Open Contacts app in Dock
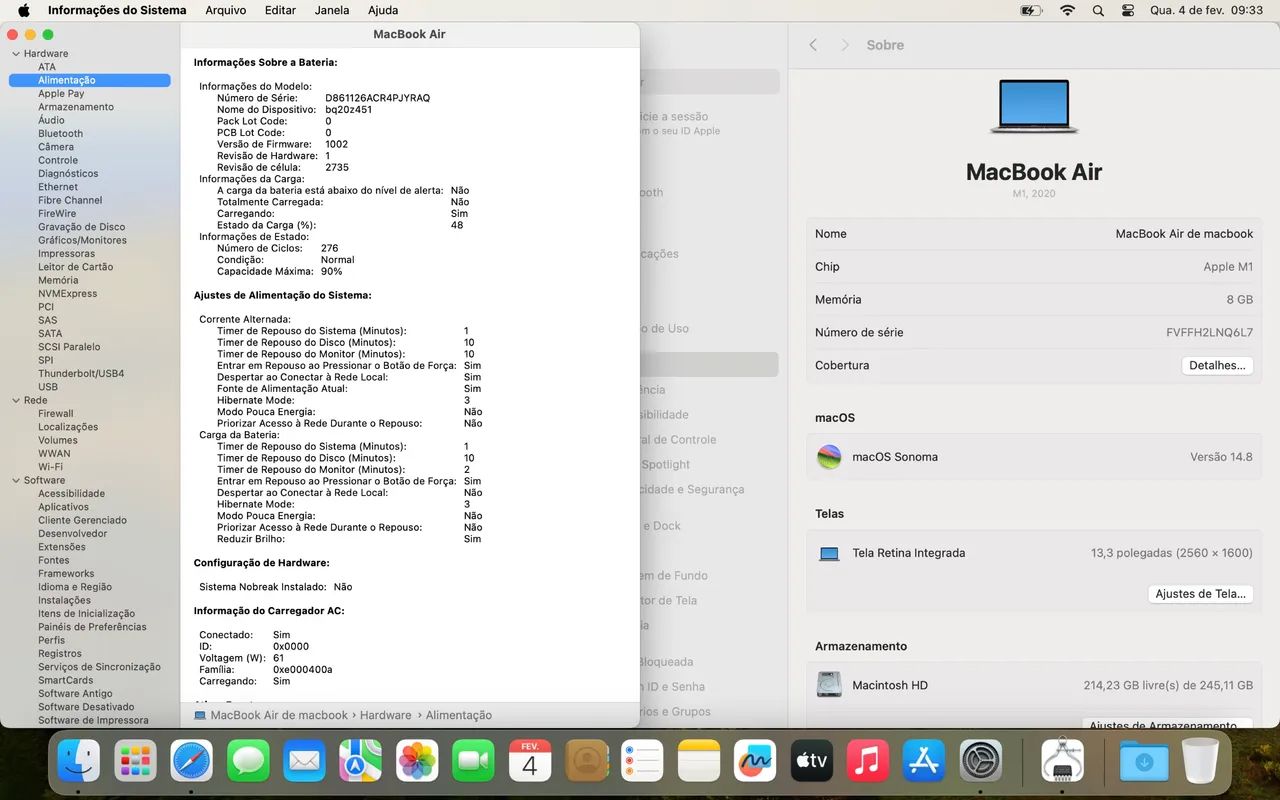The image size is (1280, 800). (x=586, y=761)
